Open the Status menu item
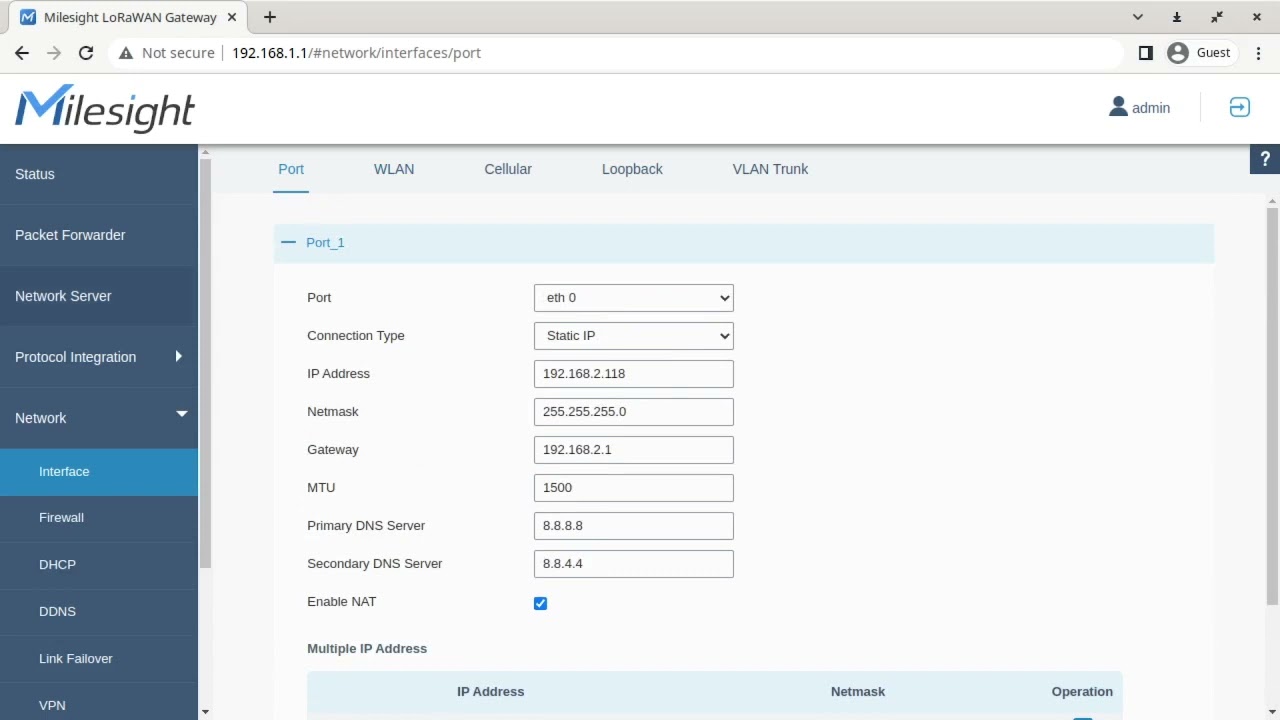1280x720 pixels. point(99,174)
